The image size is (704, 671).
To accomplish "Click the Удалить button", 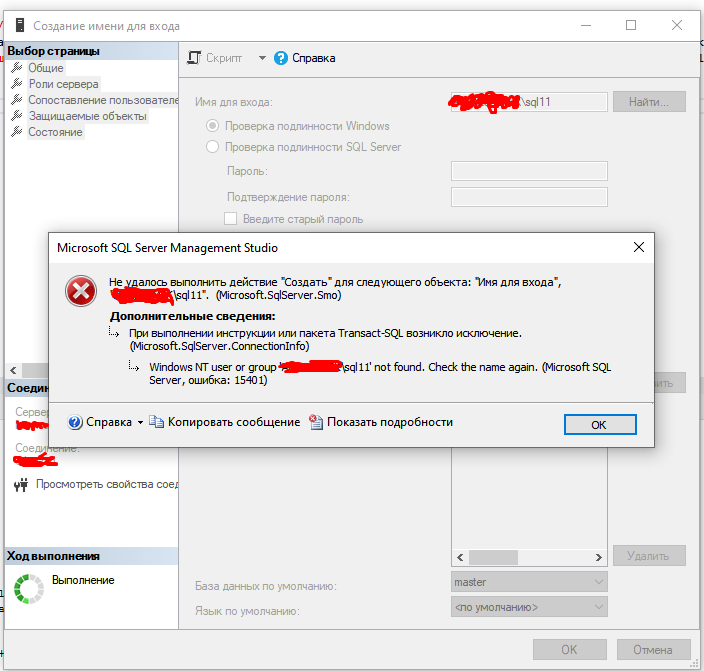I will click(649, 556).
